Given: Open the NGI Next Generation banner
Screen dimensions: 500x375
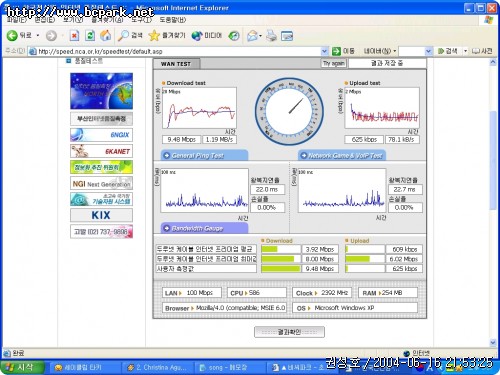Looking at the screenshot, I should coord(101,183).
